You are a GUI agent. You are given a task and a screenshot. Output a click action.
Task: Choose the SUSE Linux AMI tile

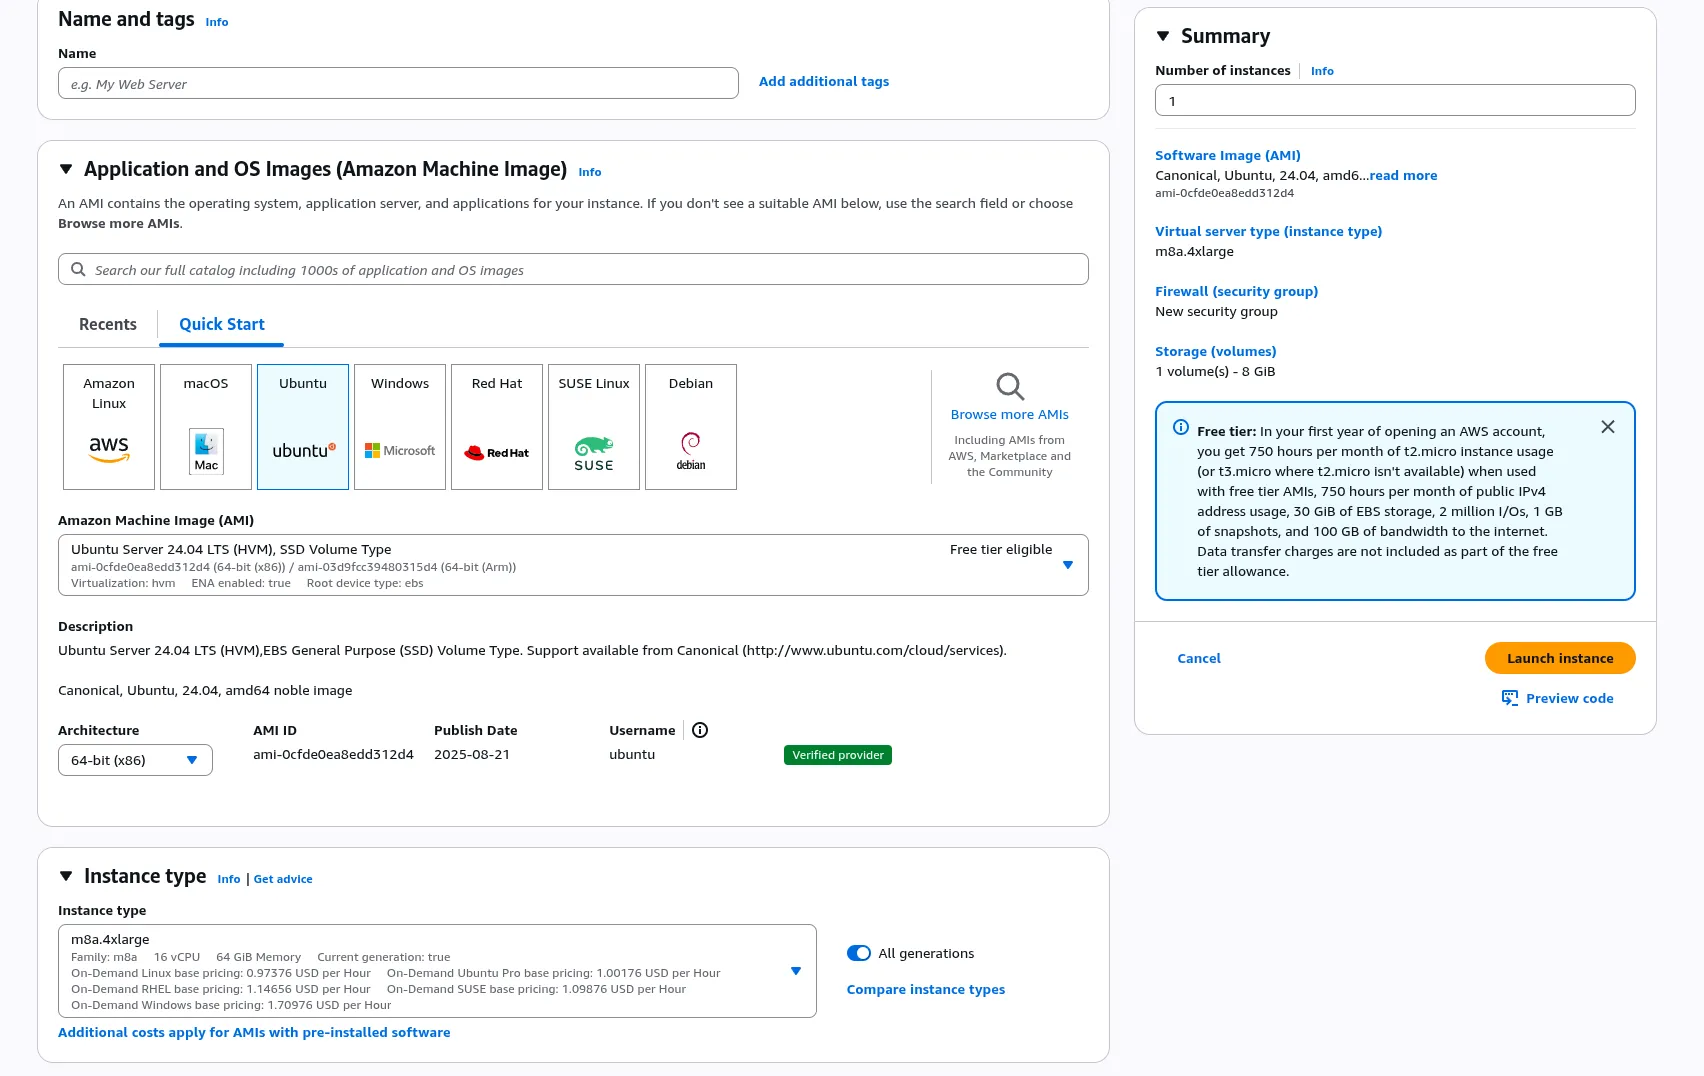[594, 427]
